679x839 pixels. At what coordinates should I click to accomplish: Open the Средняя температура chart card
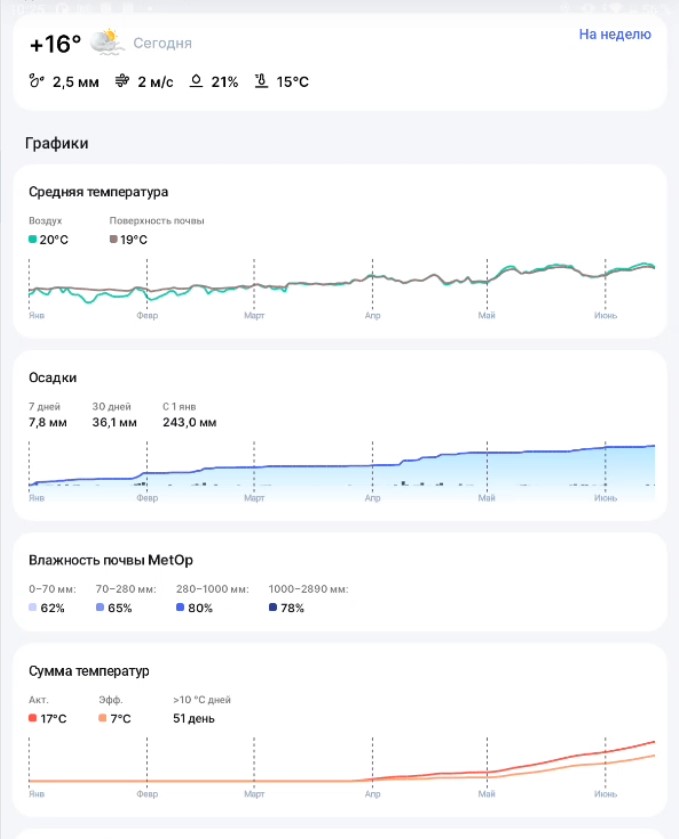click(340, 251)
